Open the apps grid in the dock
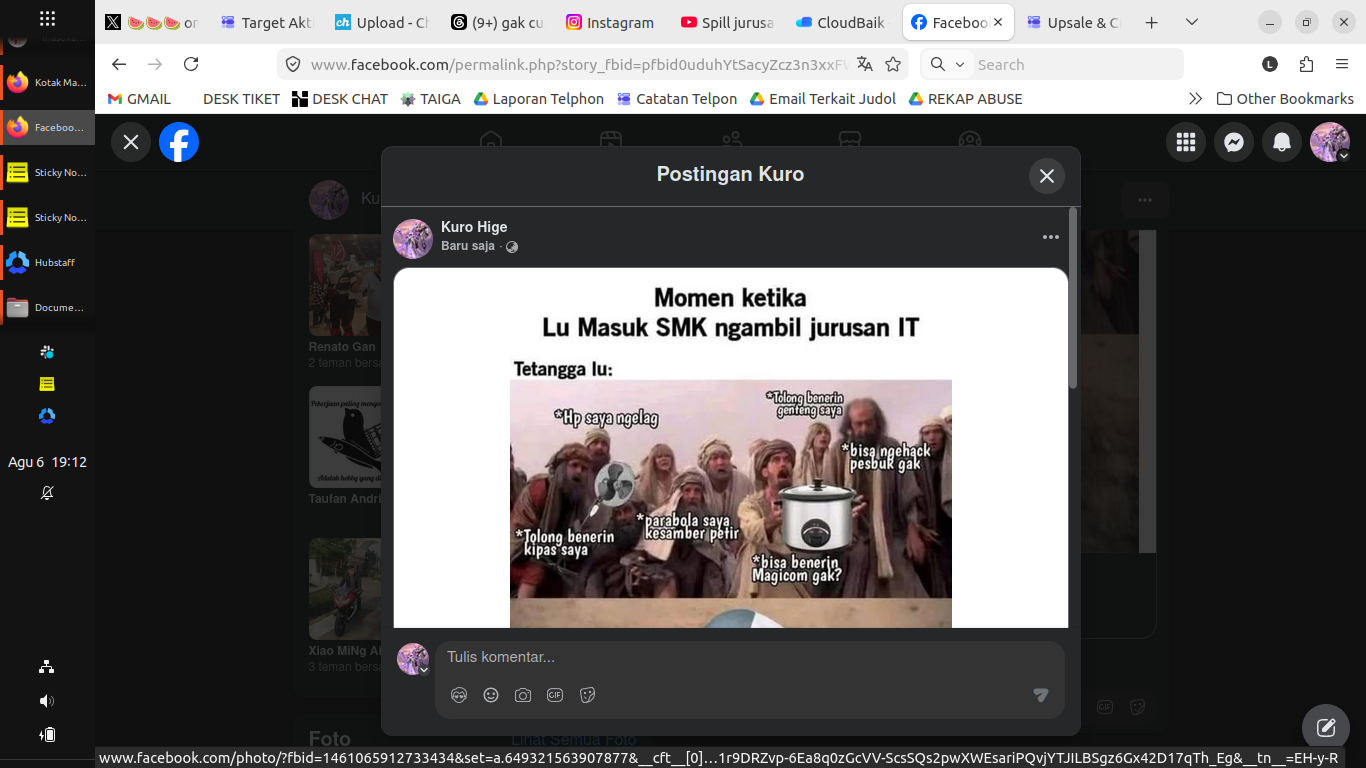 47,18
